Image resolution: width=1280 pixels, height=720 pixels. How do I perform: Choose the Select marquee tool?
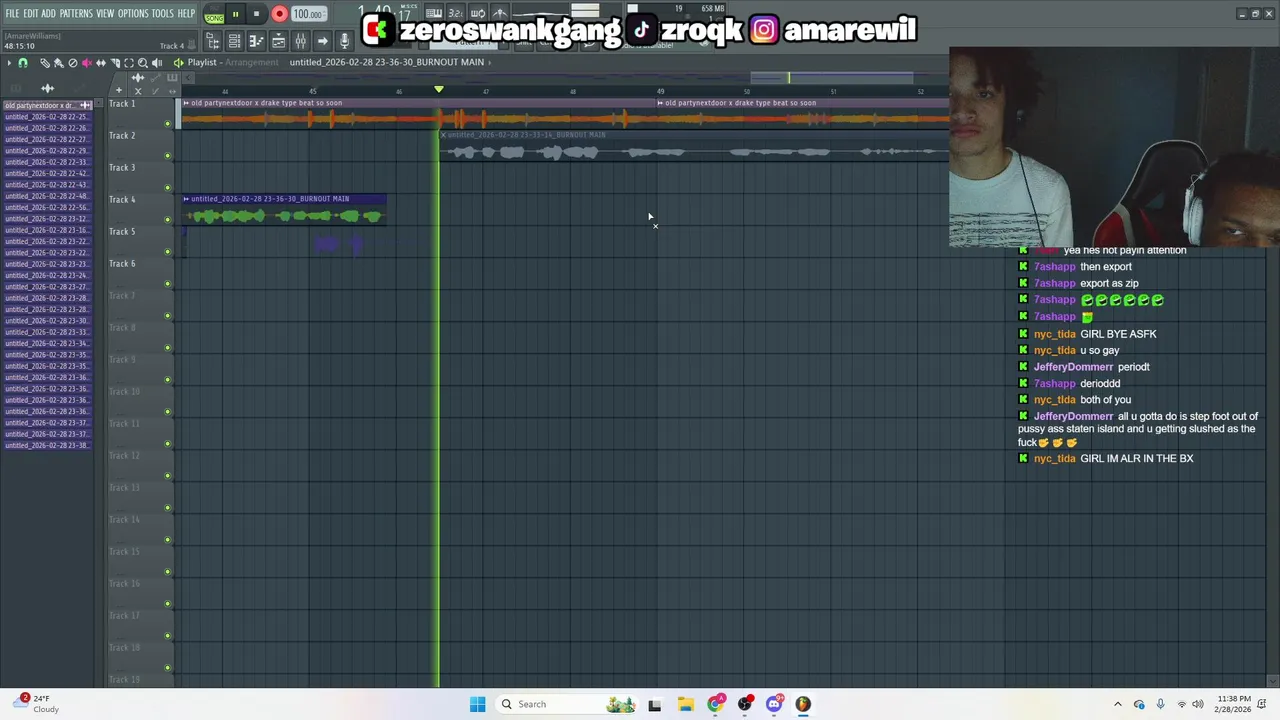[129, 63]
